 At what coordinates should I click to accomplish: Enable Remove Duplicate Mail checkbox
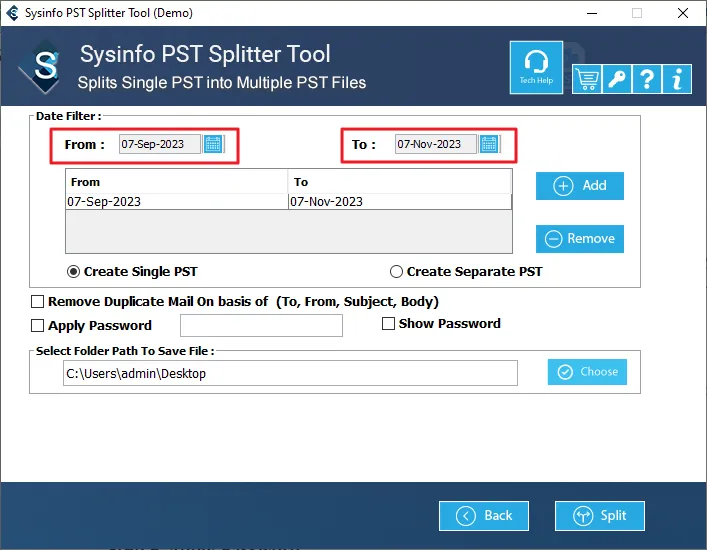pyautogui.click(x=37, y=302)
